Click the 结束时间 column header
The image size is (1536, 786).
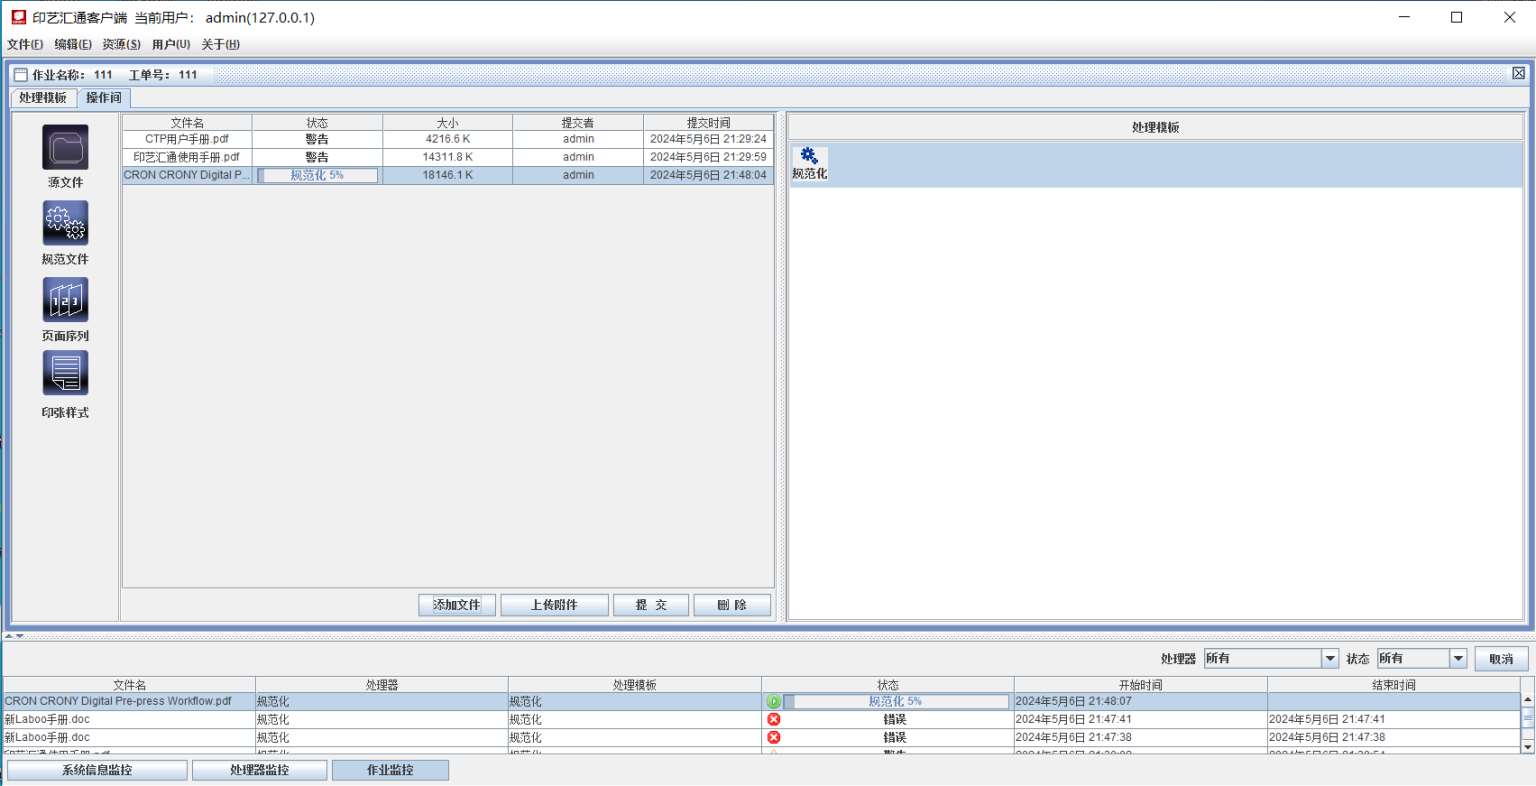(1394, 685)
